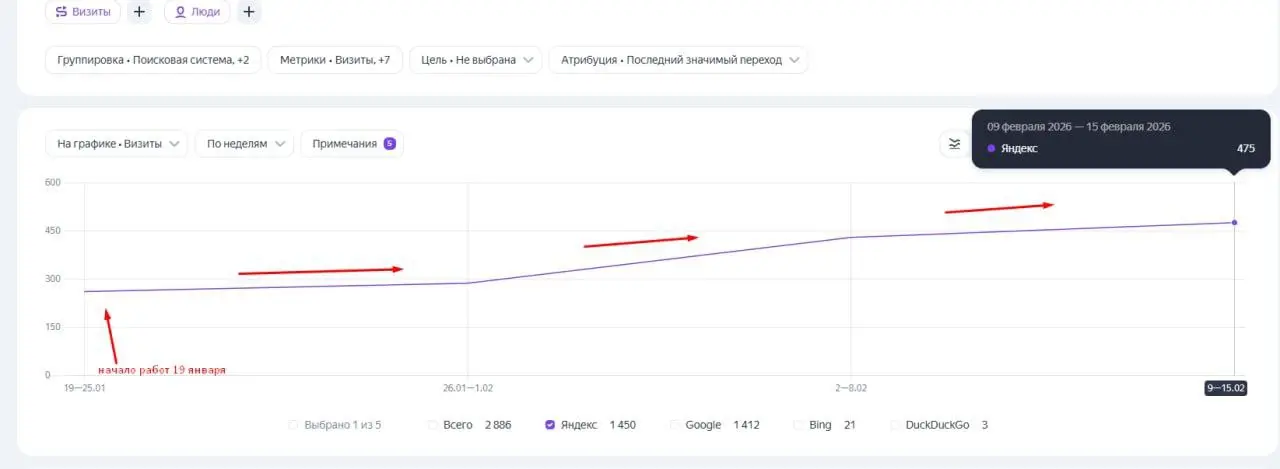1280x469 pixels.
Task: Change the 'По неделям' period dropdown
Action: click(244, 144)
